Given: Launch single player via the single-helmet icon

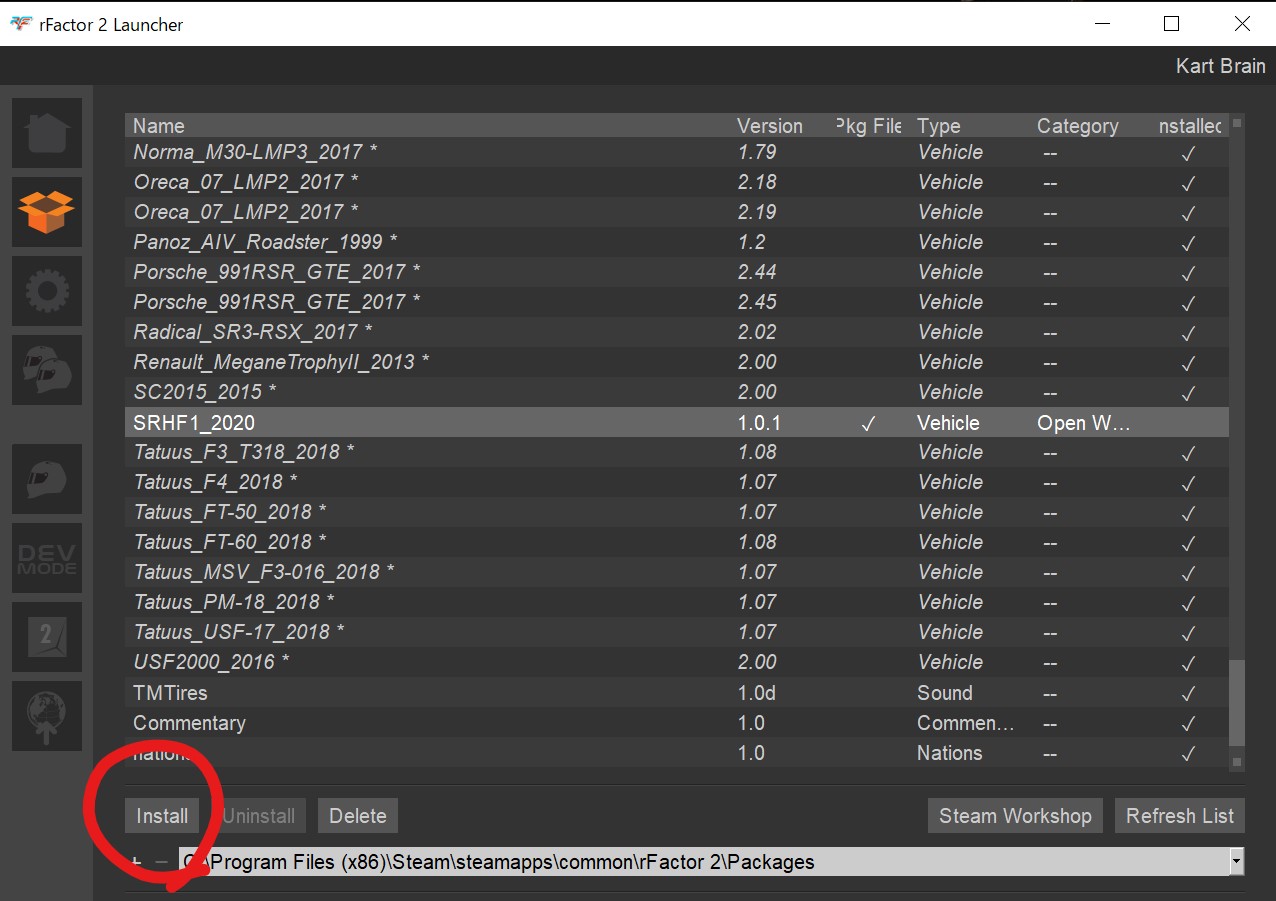Looking at the screenshot, I should (x=47, y=479).
